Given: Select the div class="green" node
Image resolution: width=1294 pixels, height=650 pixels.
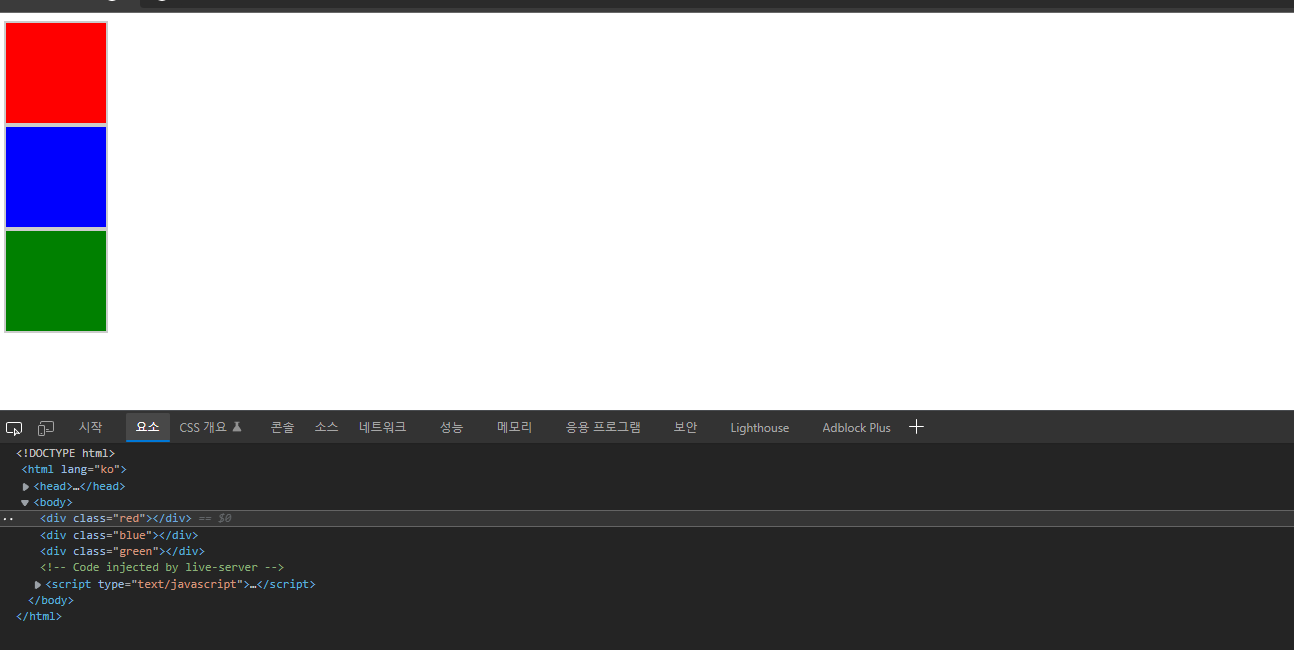Looking at the screenshot, I should 122,551.
